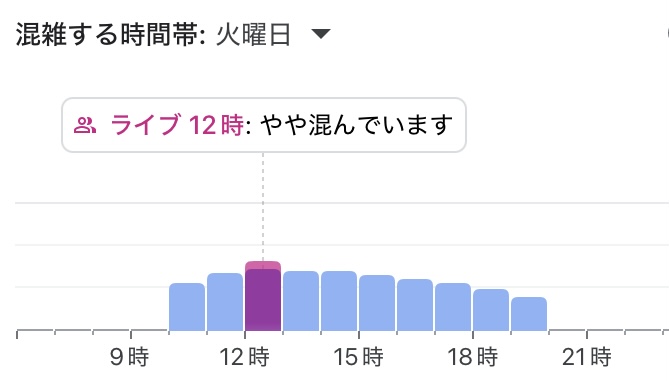
Task: Select the pink live overlay atop 12時 bar
Action: [263, 265]
